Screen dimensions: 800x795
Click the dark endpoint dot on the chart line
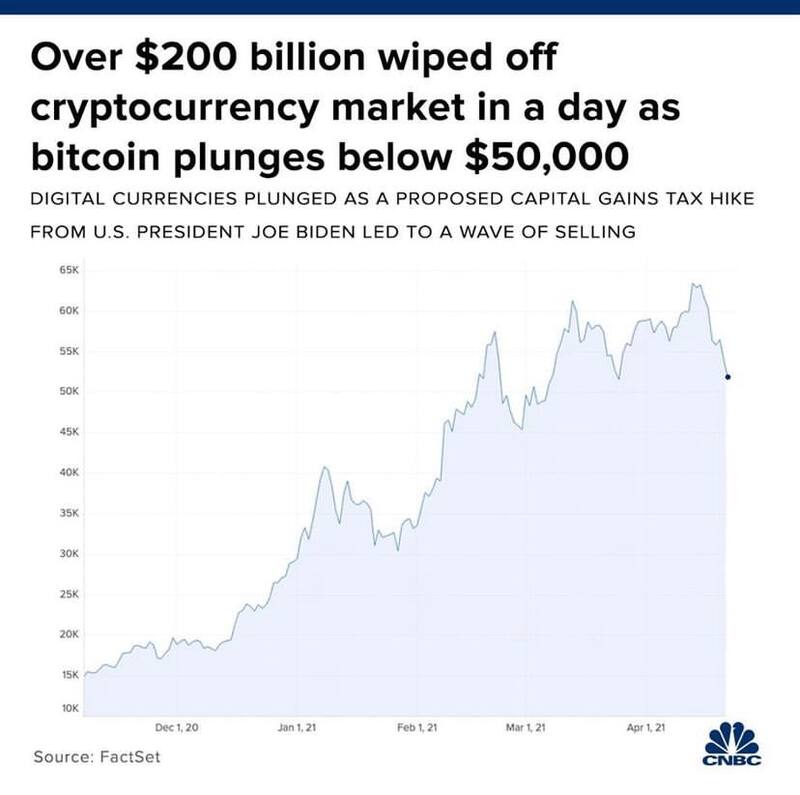pos(727,377)
